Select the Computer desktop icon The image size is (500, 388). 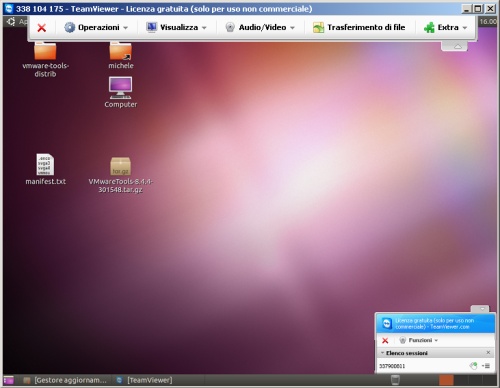(121, 92)
